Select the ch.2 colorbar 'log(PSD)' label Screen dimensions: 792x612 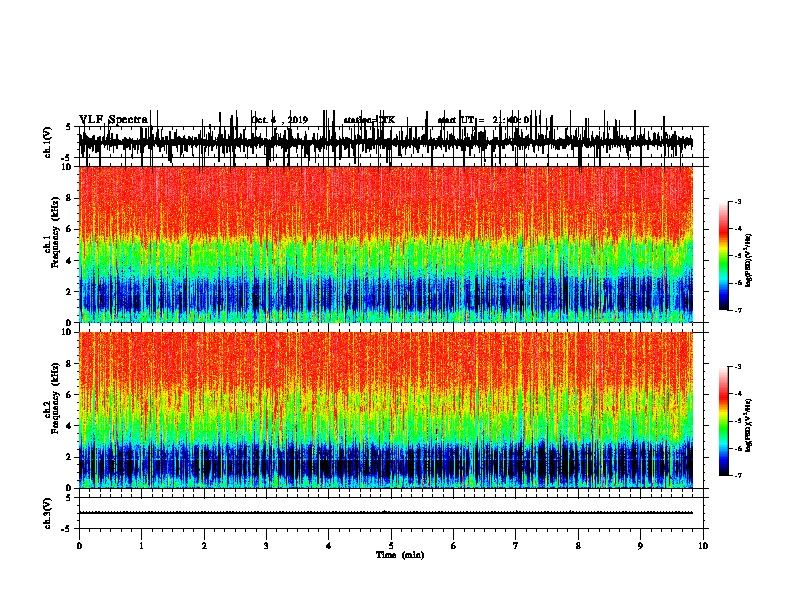click(749, 425)
